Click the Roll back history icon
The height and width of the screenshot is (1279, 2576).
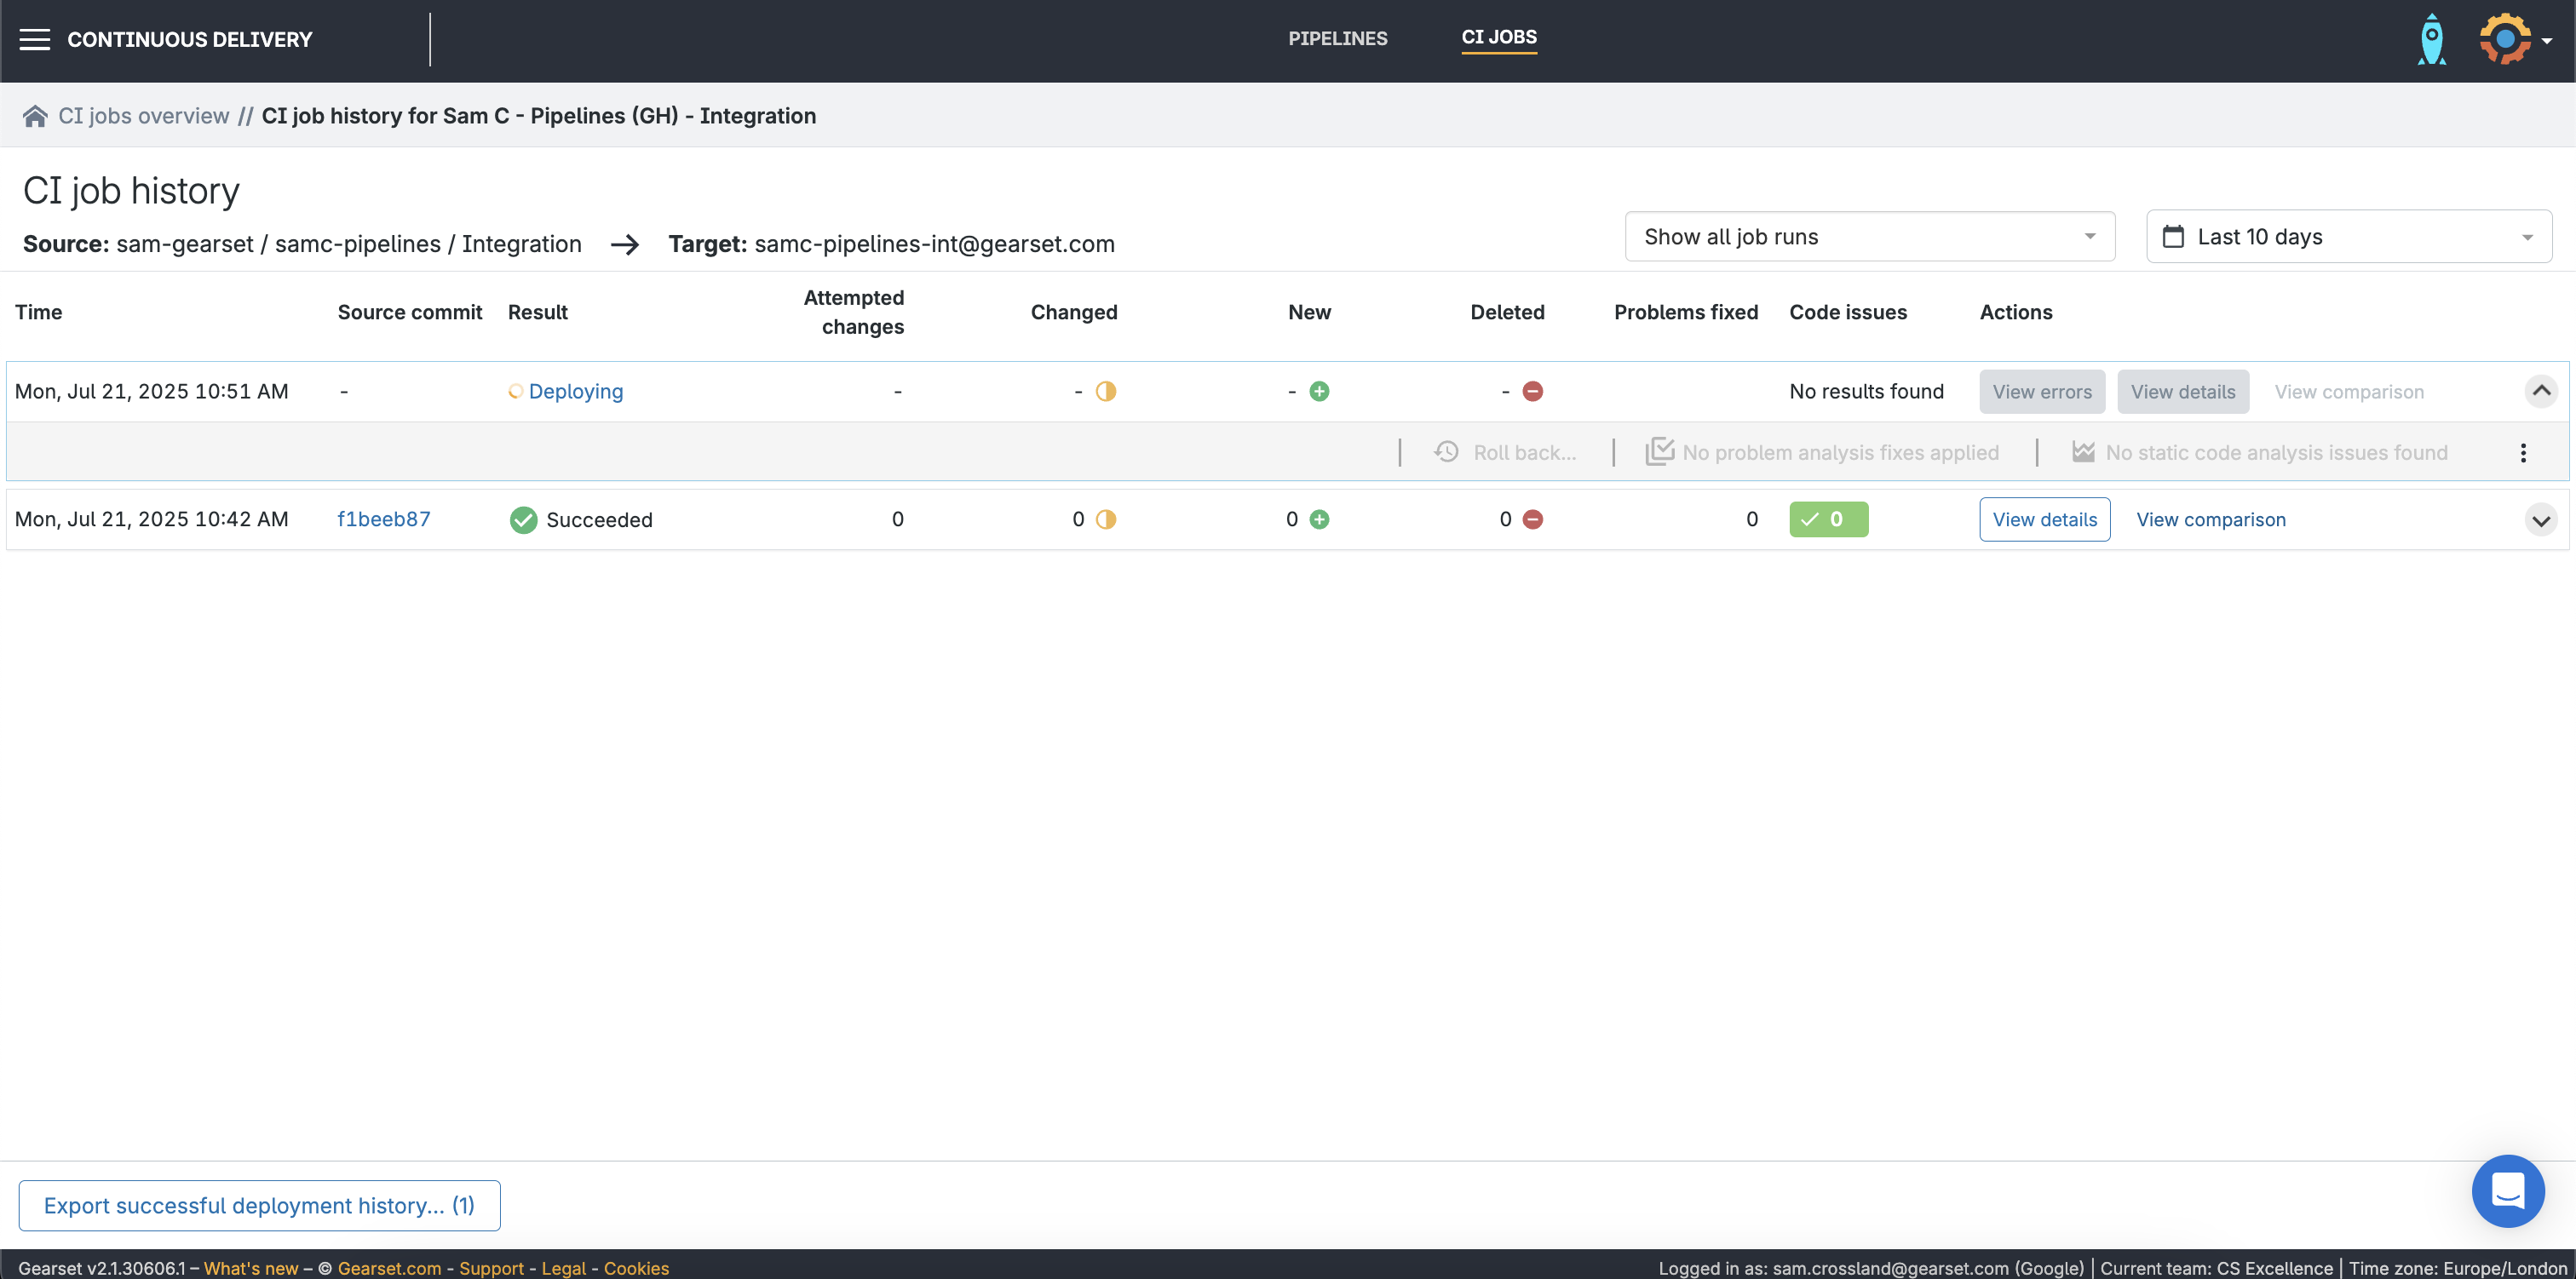click(x=1446, y=452)
